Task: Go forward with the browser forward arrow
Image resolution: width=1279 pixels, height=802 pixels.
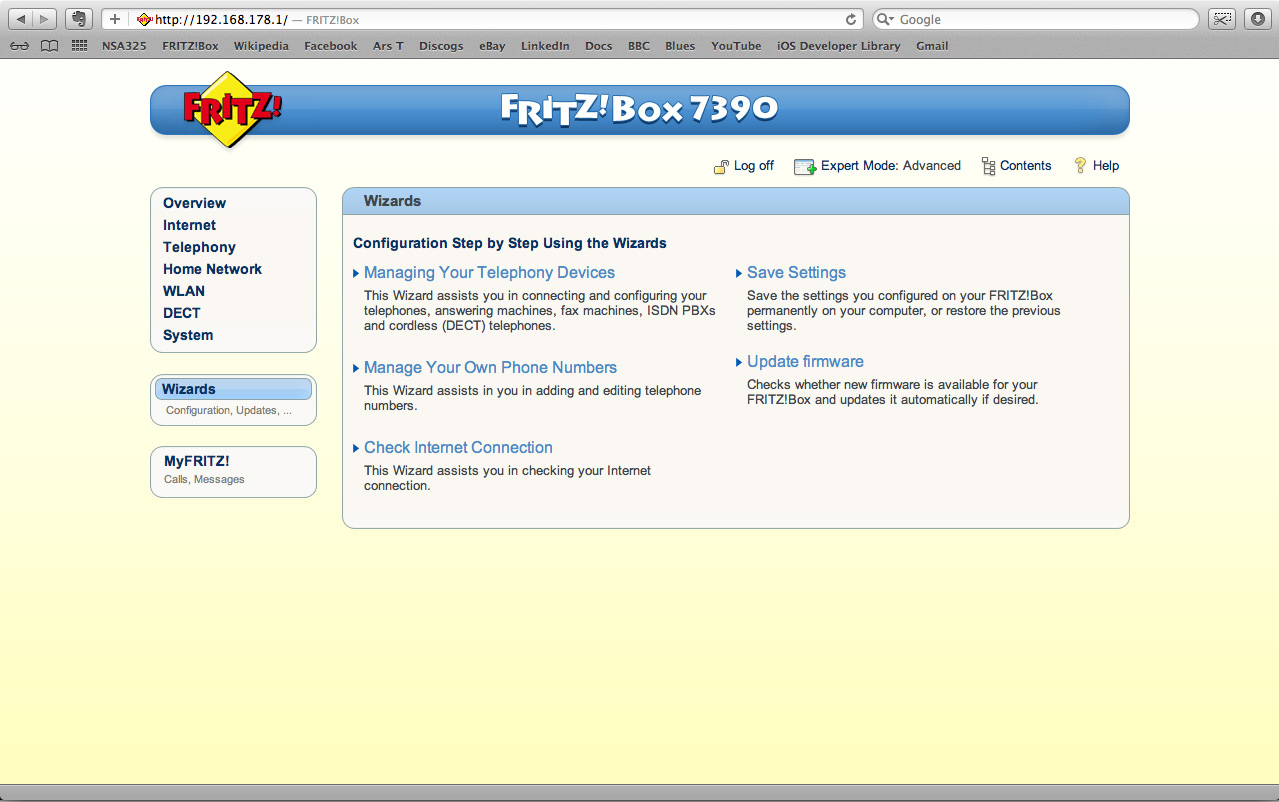Action: click(x=46, y=19)
